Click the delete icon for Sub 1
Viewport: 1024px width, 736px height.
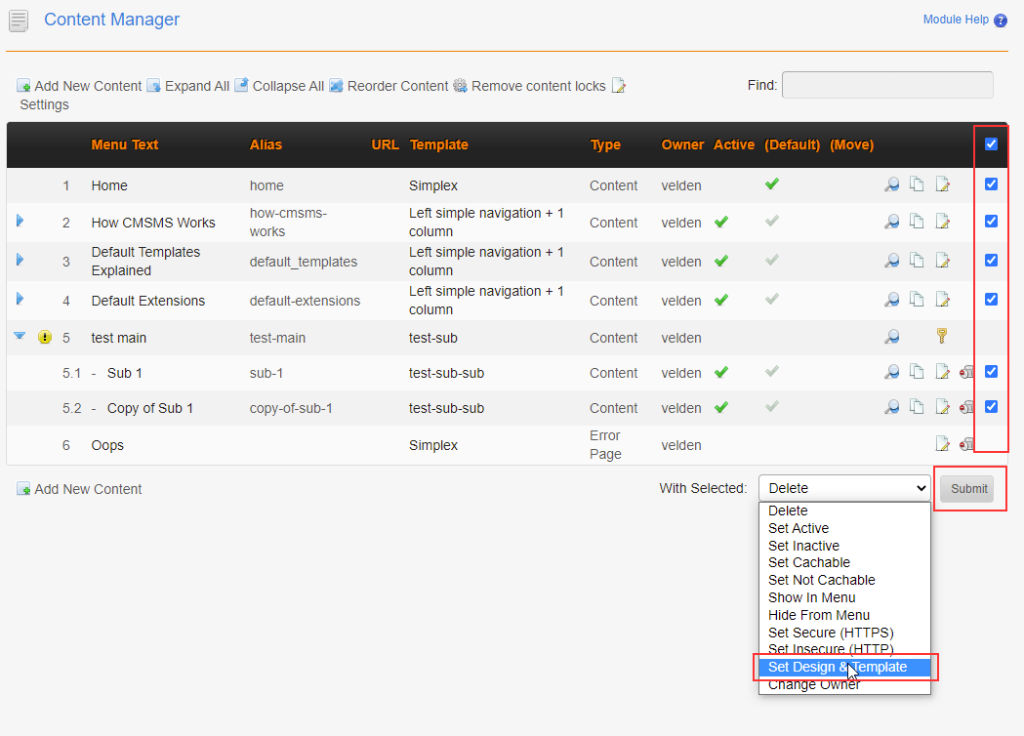click(966, 373)
